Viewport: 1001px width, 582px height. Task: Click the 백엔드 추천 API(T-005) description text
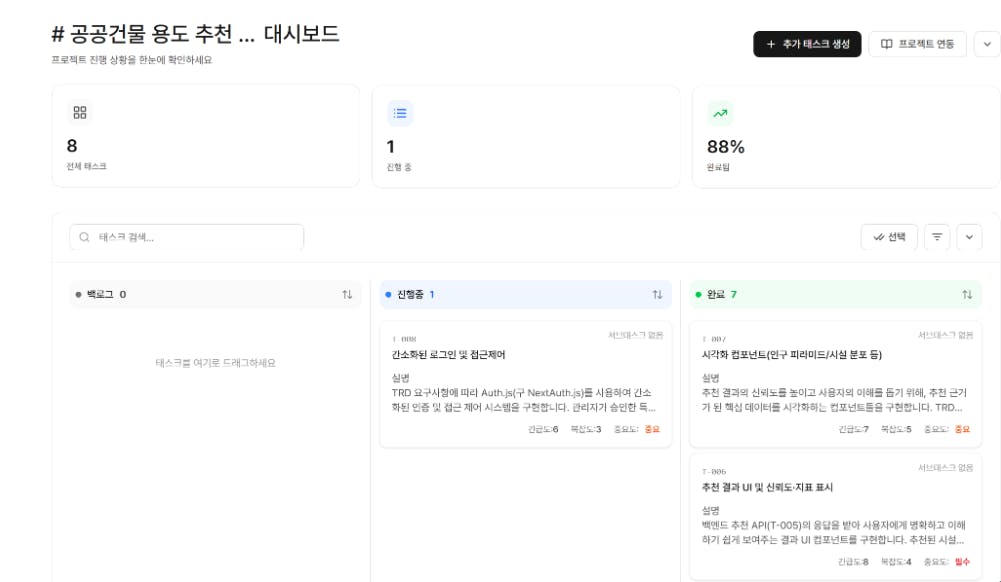[x=834, y=533]
